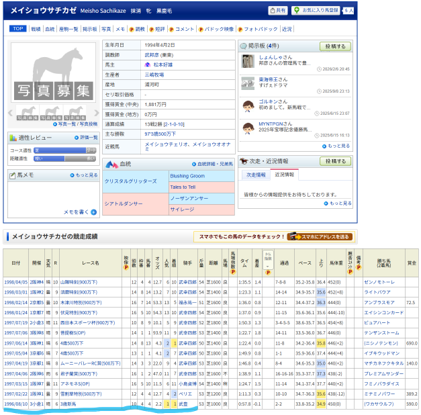Open the メモ tab

coord(120,29)
